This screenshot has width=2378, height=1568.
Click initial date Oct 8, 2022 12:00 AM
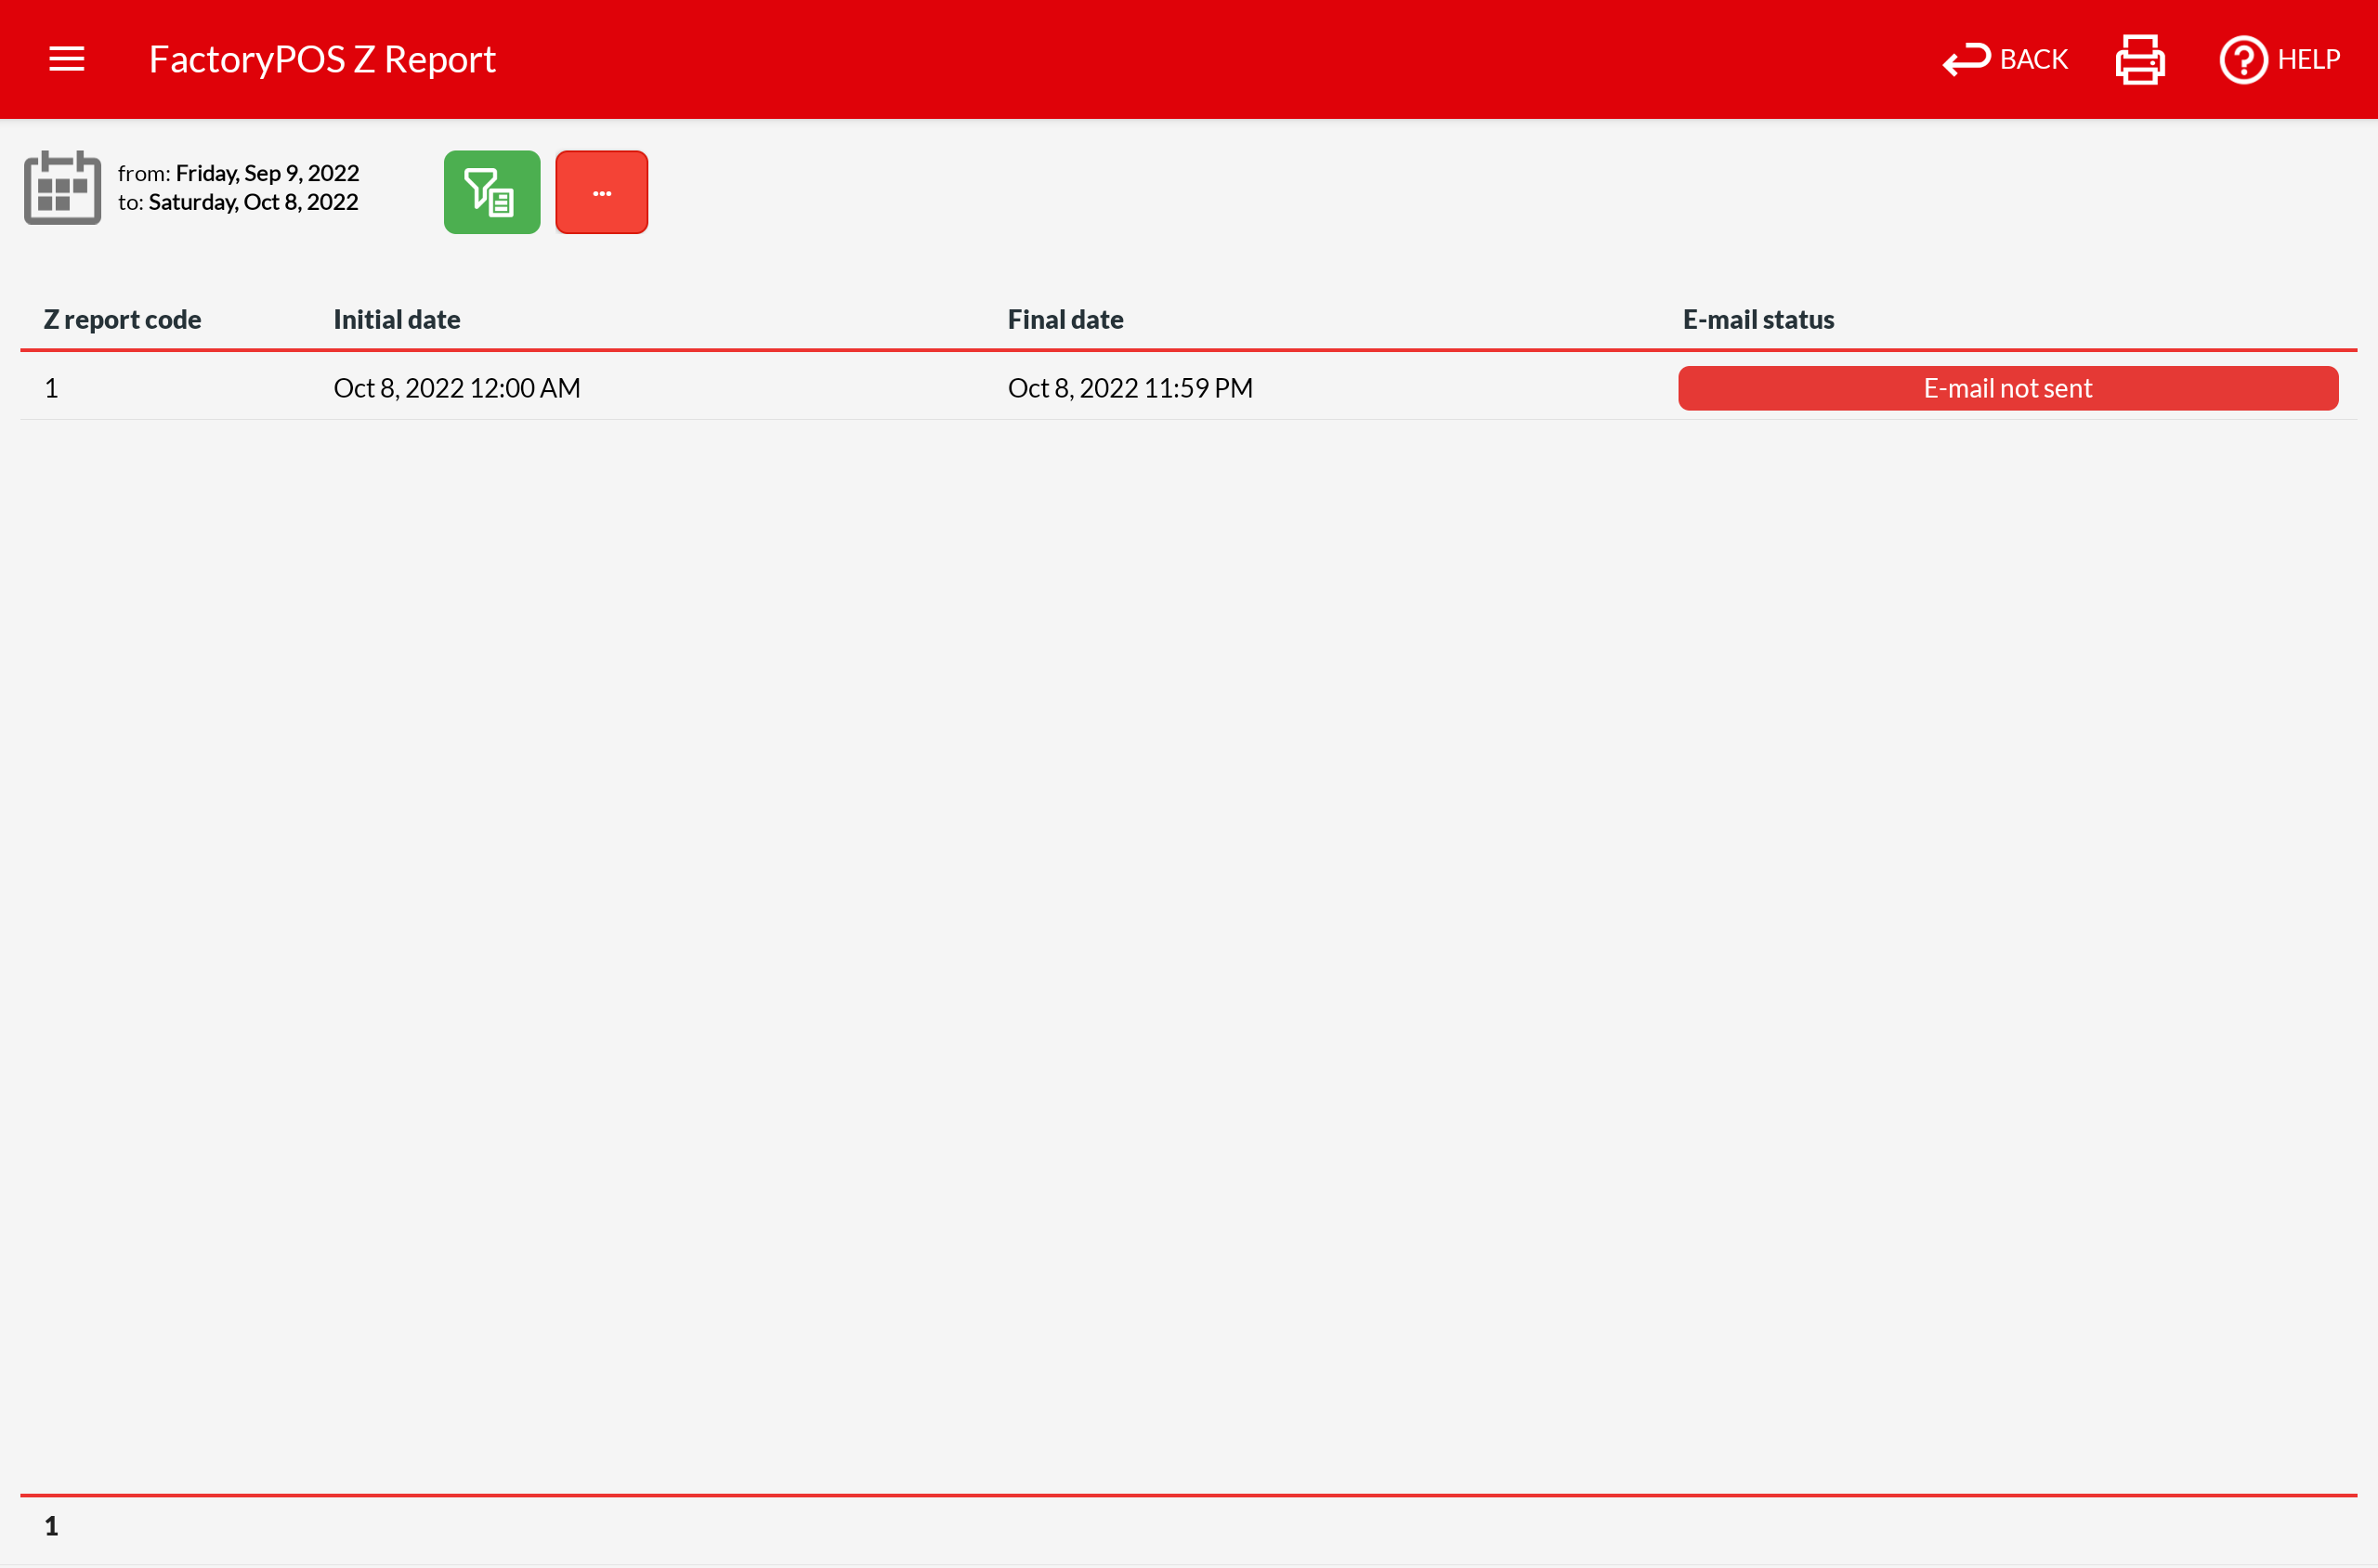[x=456, y=388]
